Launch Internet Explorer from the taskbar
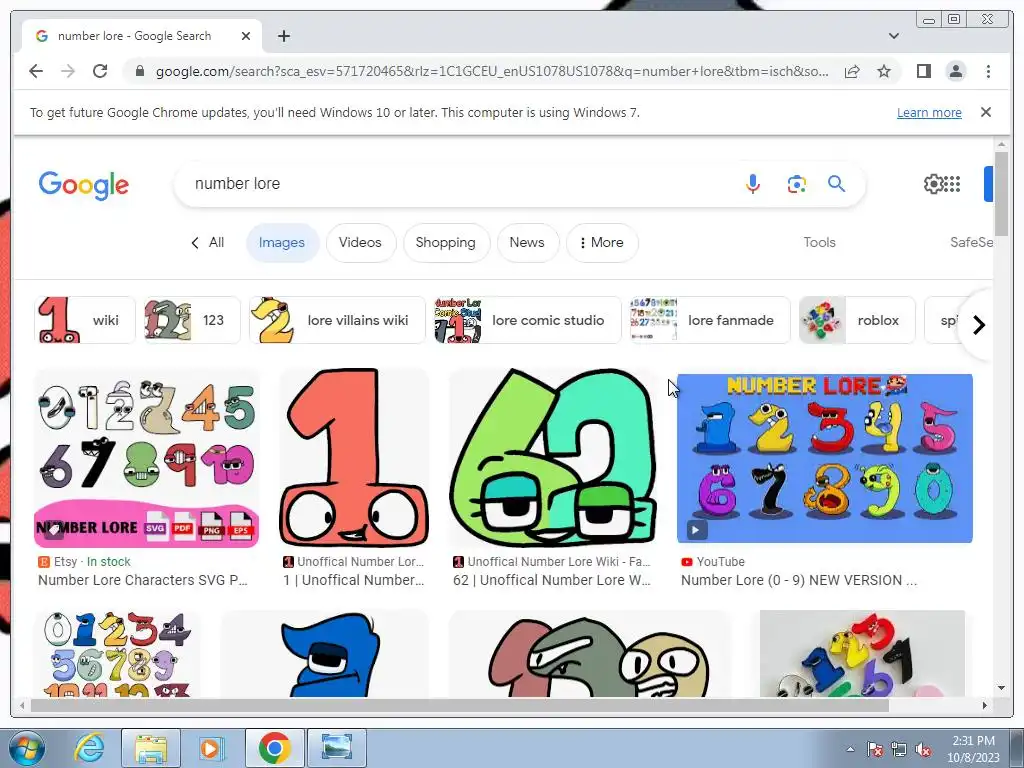 pos(89,748)
